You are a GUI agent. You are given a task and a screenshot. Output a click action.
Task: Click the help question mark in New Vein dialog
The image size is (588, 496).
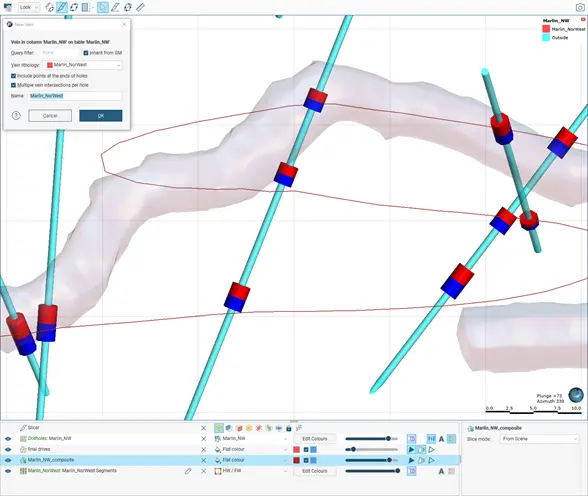[16, 115]
